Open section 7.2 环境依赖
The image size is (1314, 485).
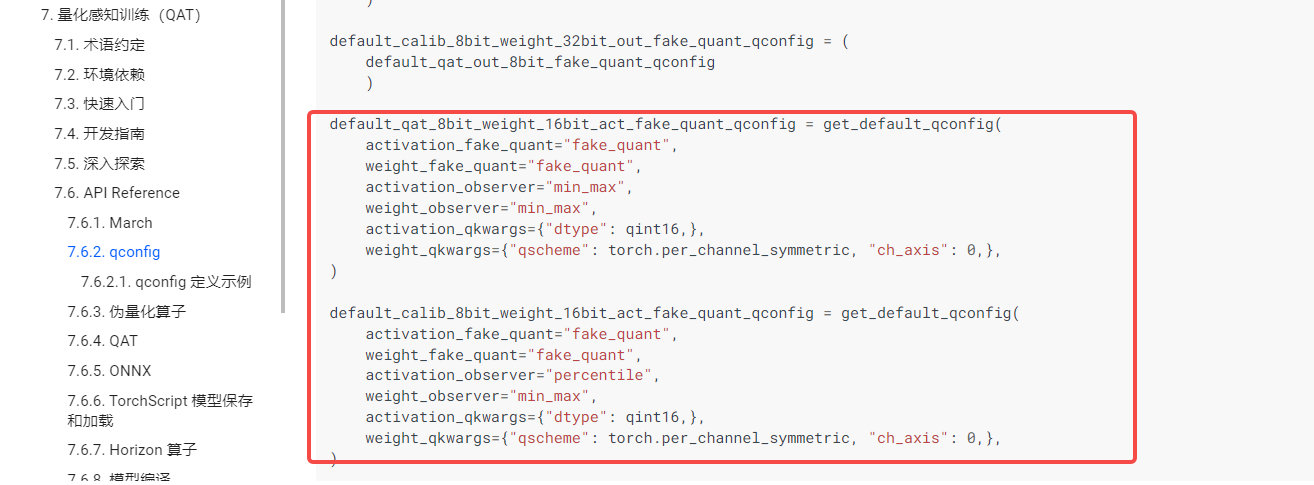coord(99,75)
